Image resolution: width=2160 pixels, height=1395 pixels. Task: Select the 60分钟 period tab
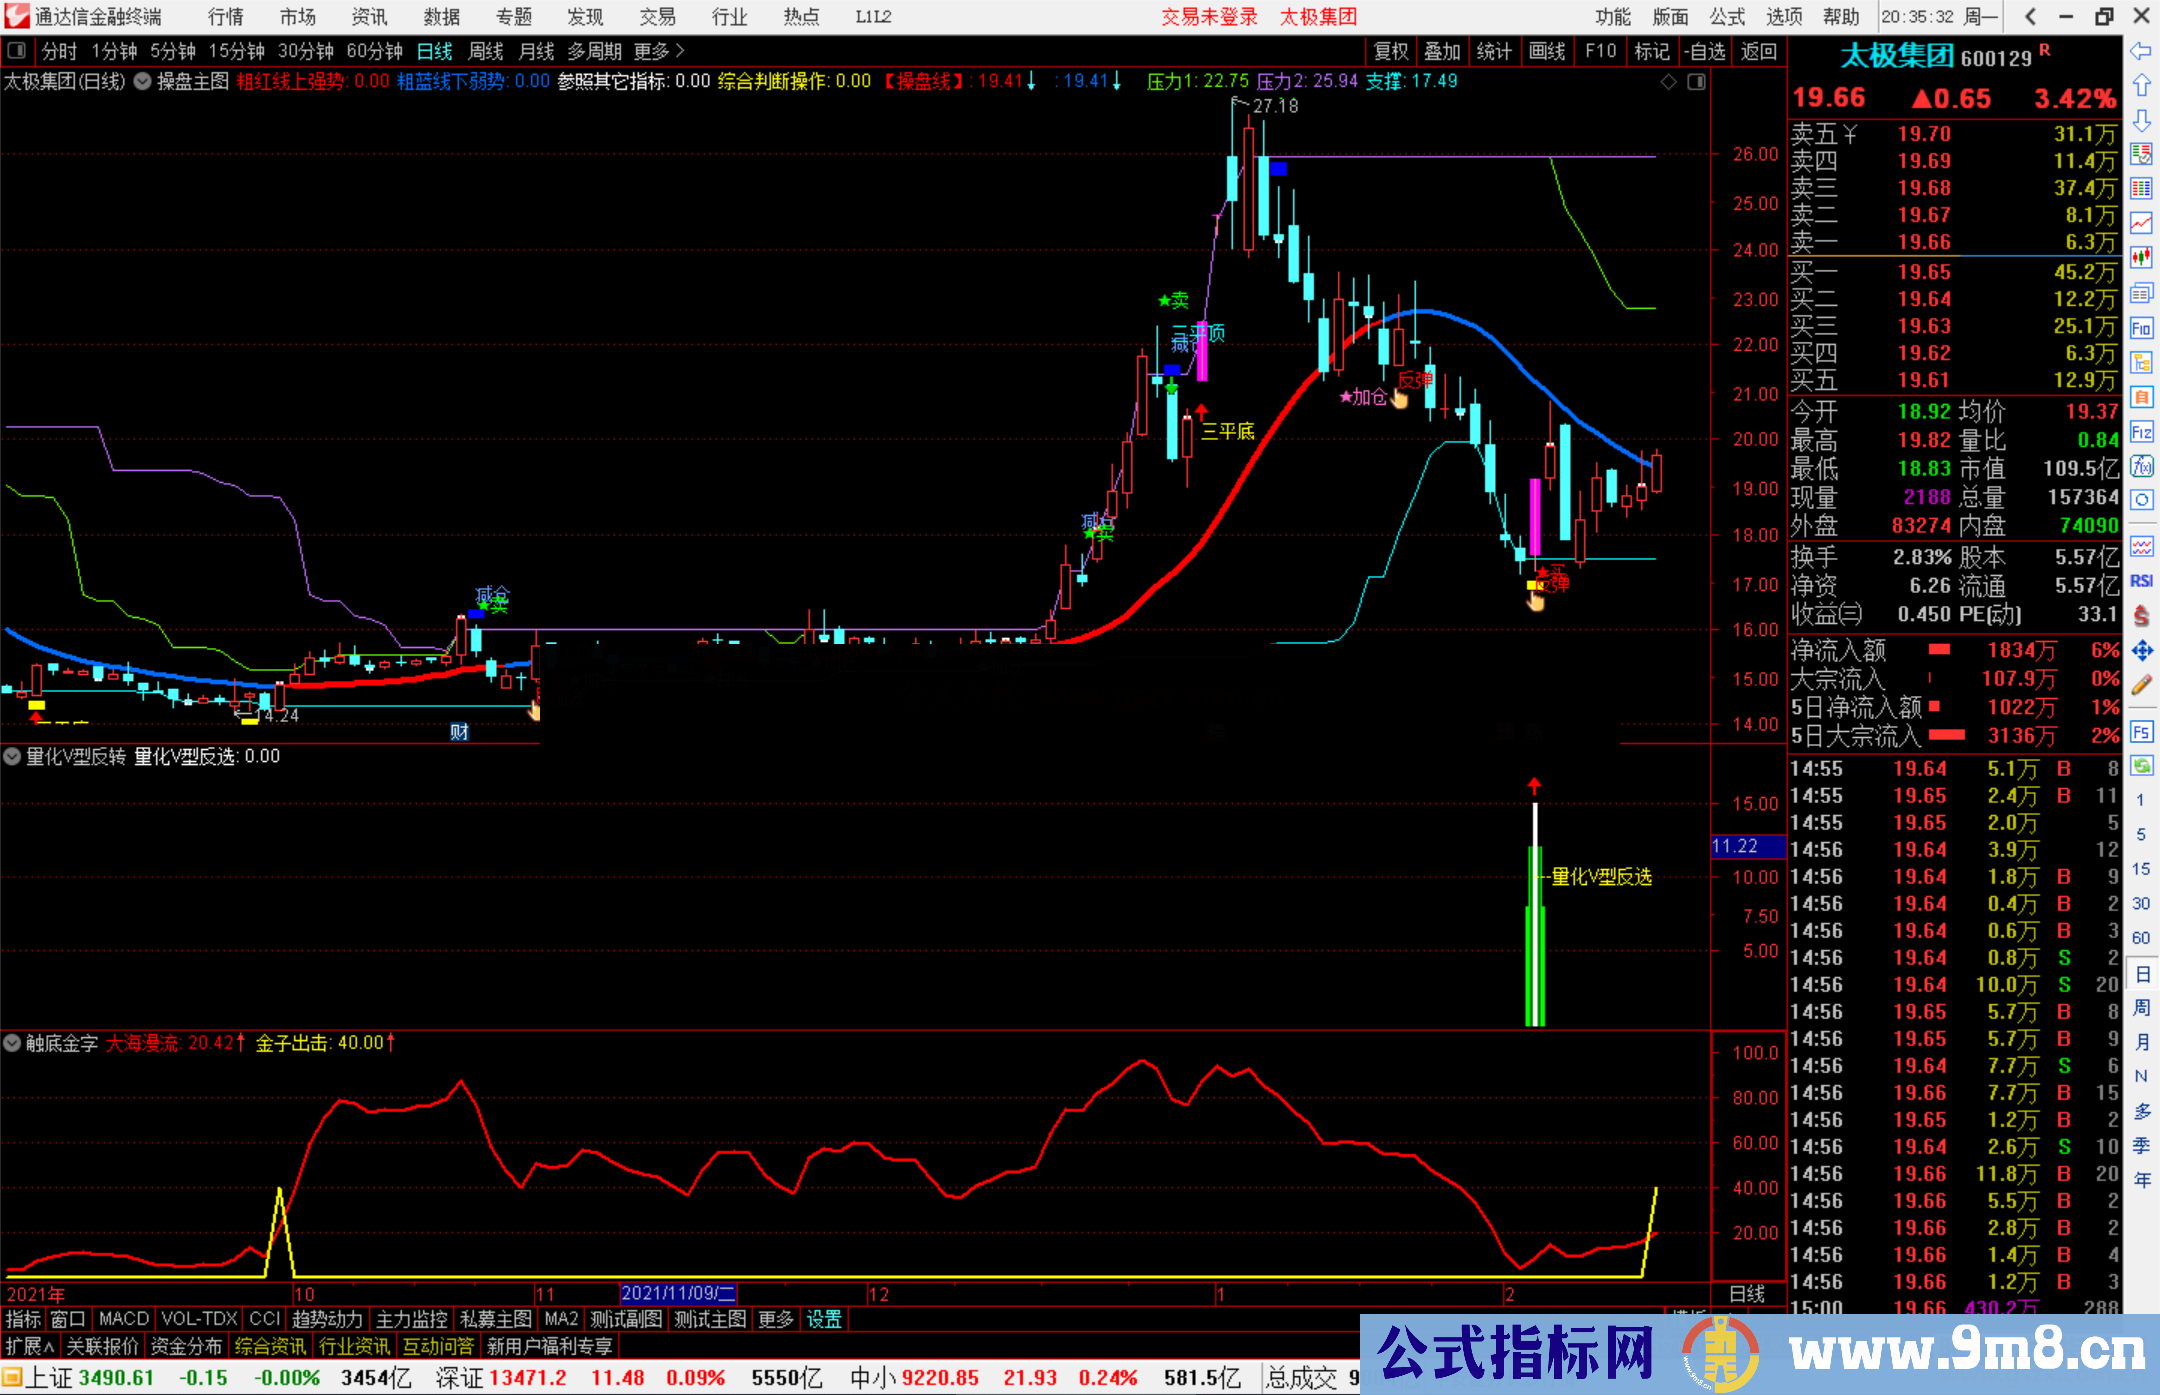[x=374, y=51]
